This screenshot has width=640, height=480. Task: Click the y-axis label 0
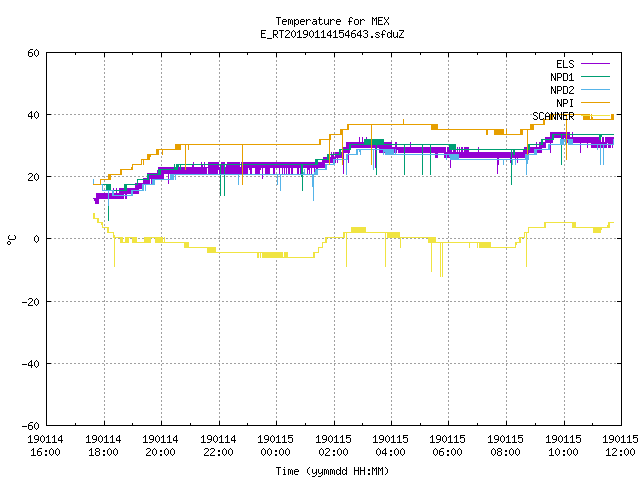coord(36,239)
